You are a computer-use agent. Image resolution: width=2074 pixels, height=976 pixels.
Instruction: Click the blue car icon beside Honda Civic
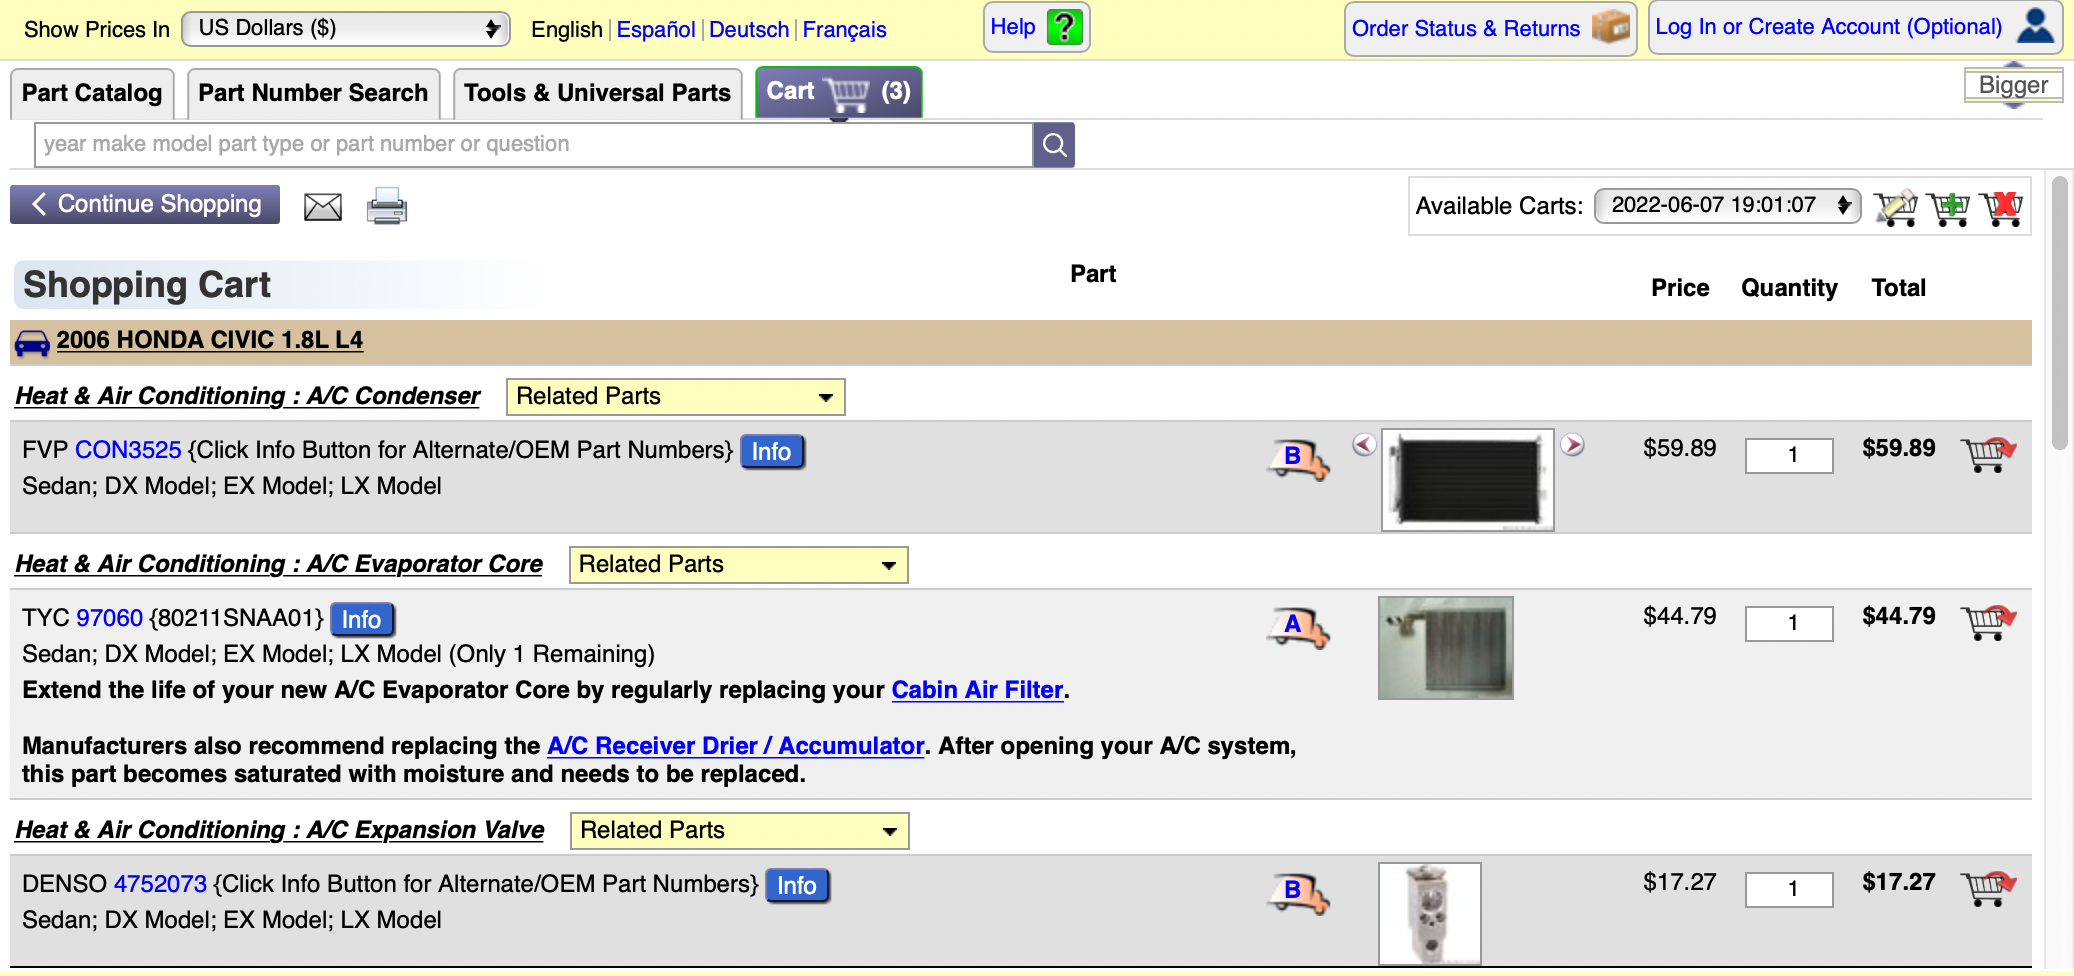click(32, 342)
